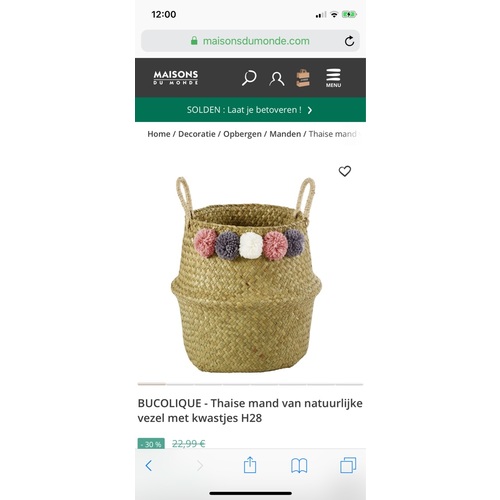Open the Decoratie breadcrumb link
The image size is (500, 500).
tap(197, 134)
